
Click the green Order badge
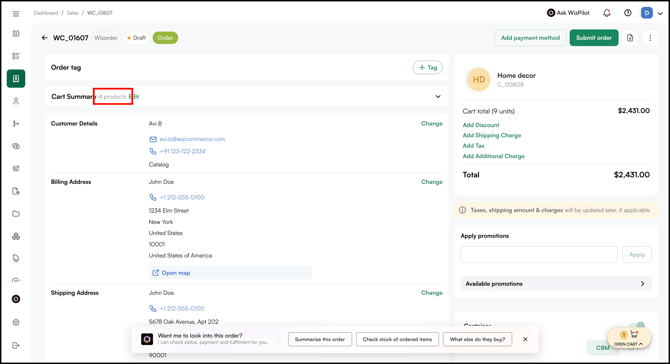click(165, 38)
